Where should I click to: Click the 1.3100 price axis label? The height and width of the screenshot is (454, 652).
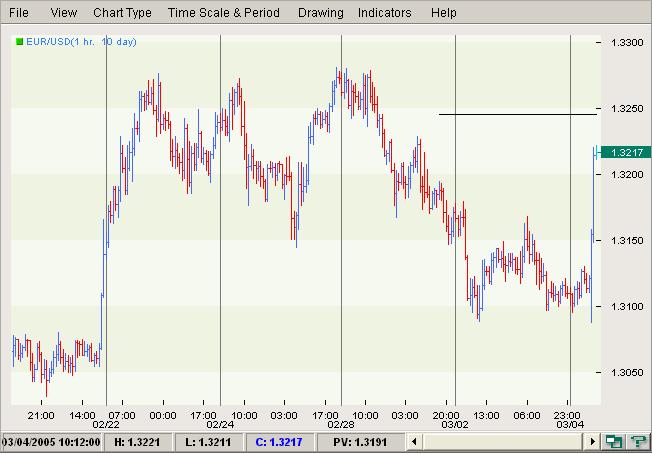pos(627,306)
